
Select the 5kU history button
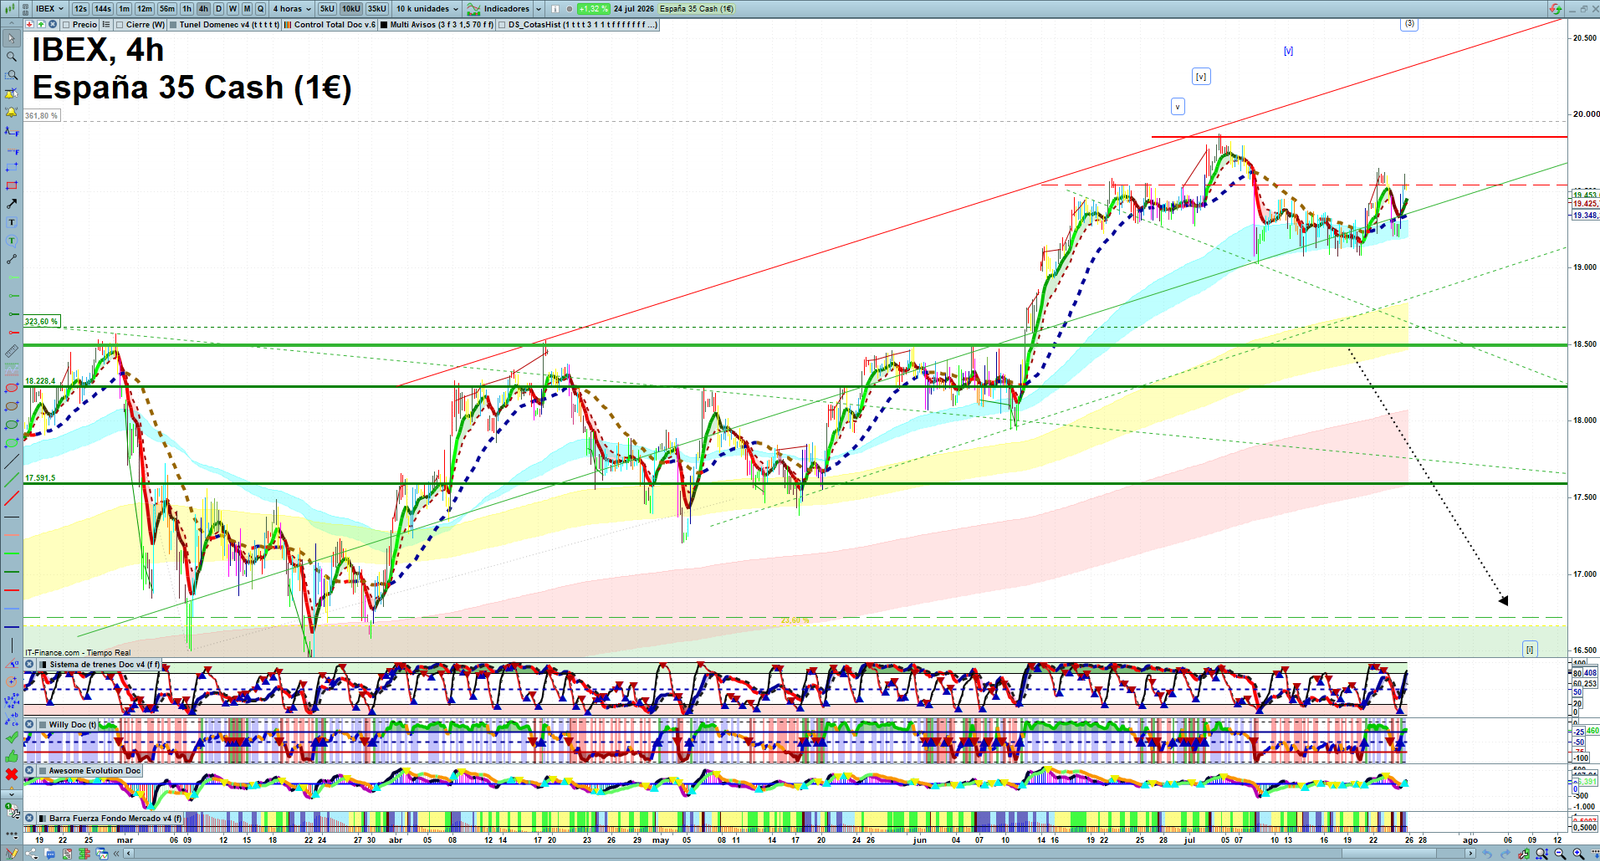[x=327, y=8]
